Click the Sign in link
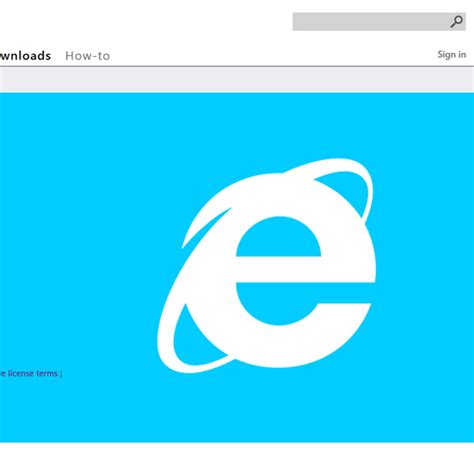Viewport: 474px width, 474px height. [452, 54]
